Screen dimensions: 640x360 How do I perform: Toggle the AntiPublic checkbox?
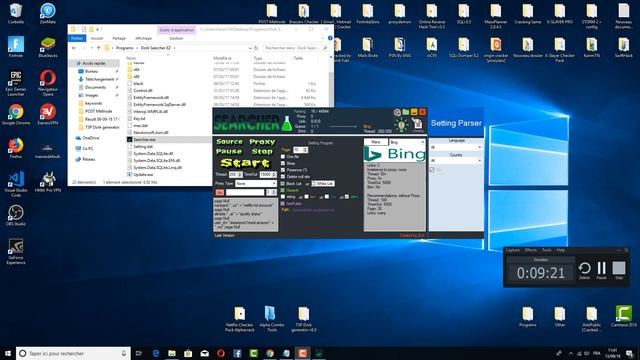coord(283,203)
